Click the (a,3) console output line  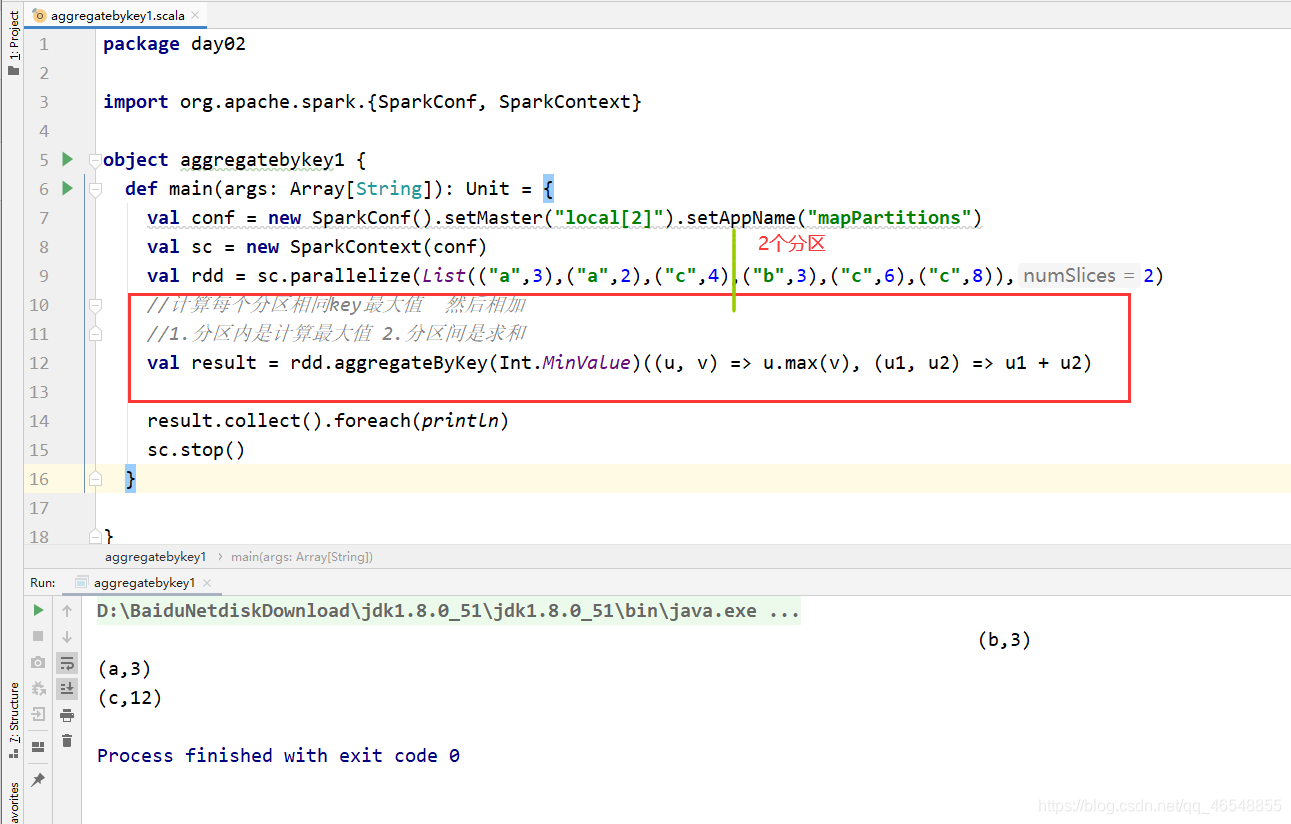(x=124, y=669)
